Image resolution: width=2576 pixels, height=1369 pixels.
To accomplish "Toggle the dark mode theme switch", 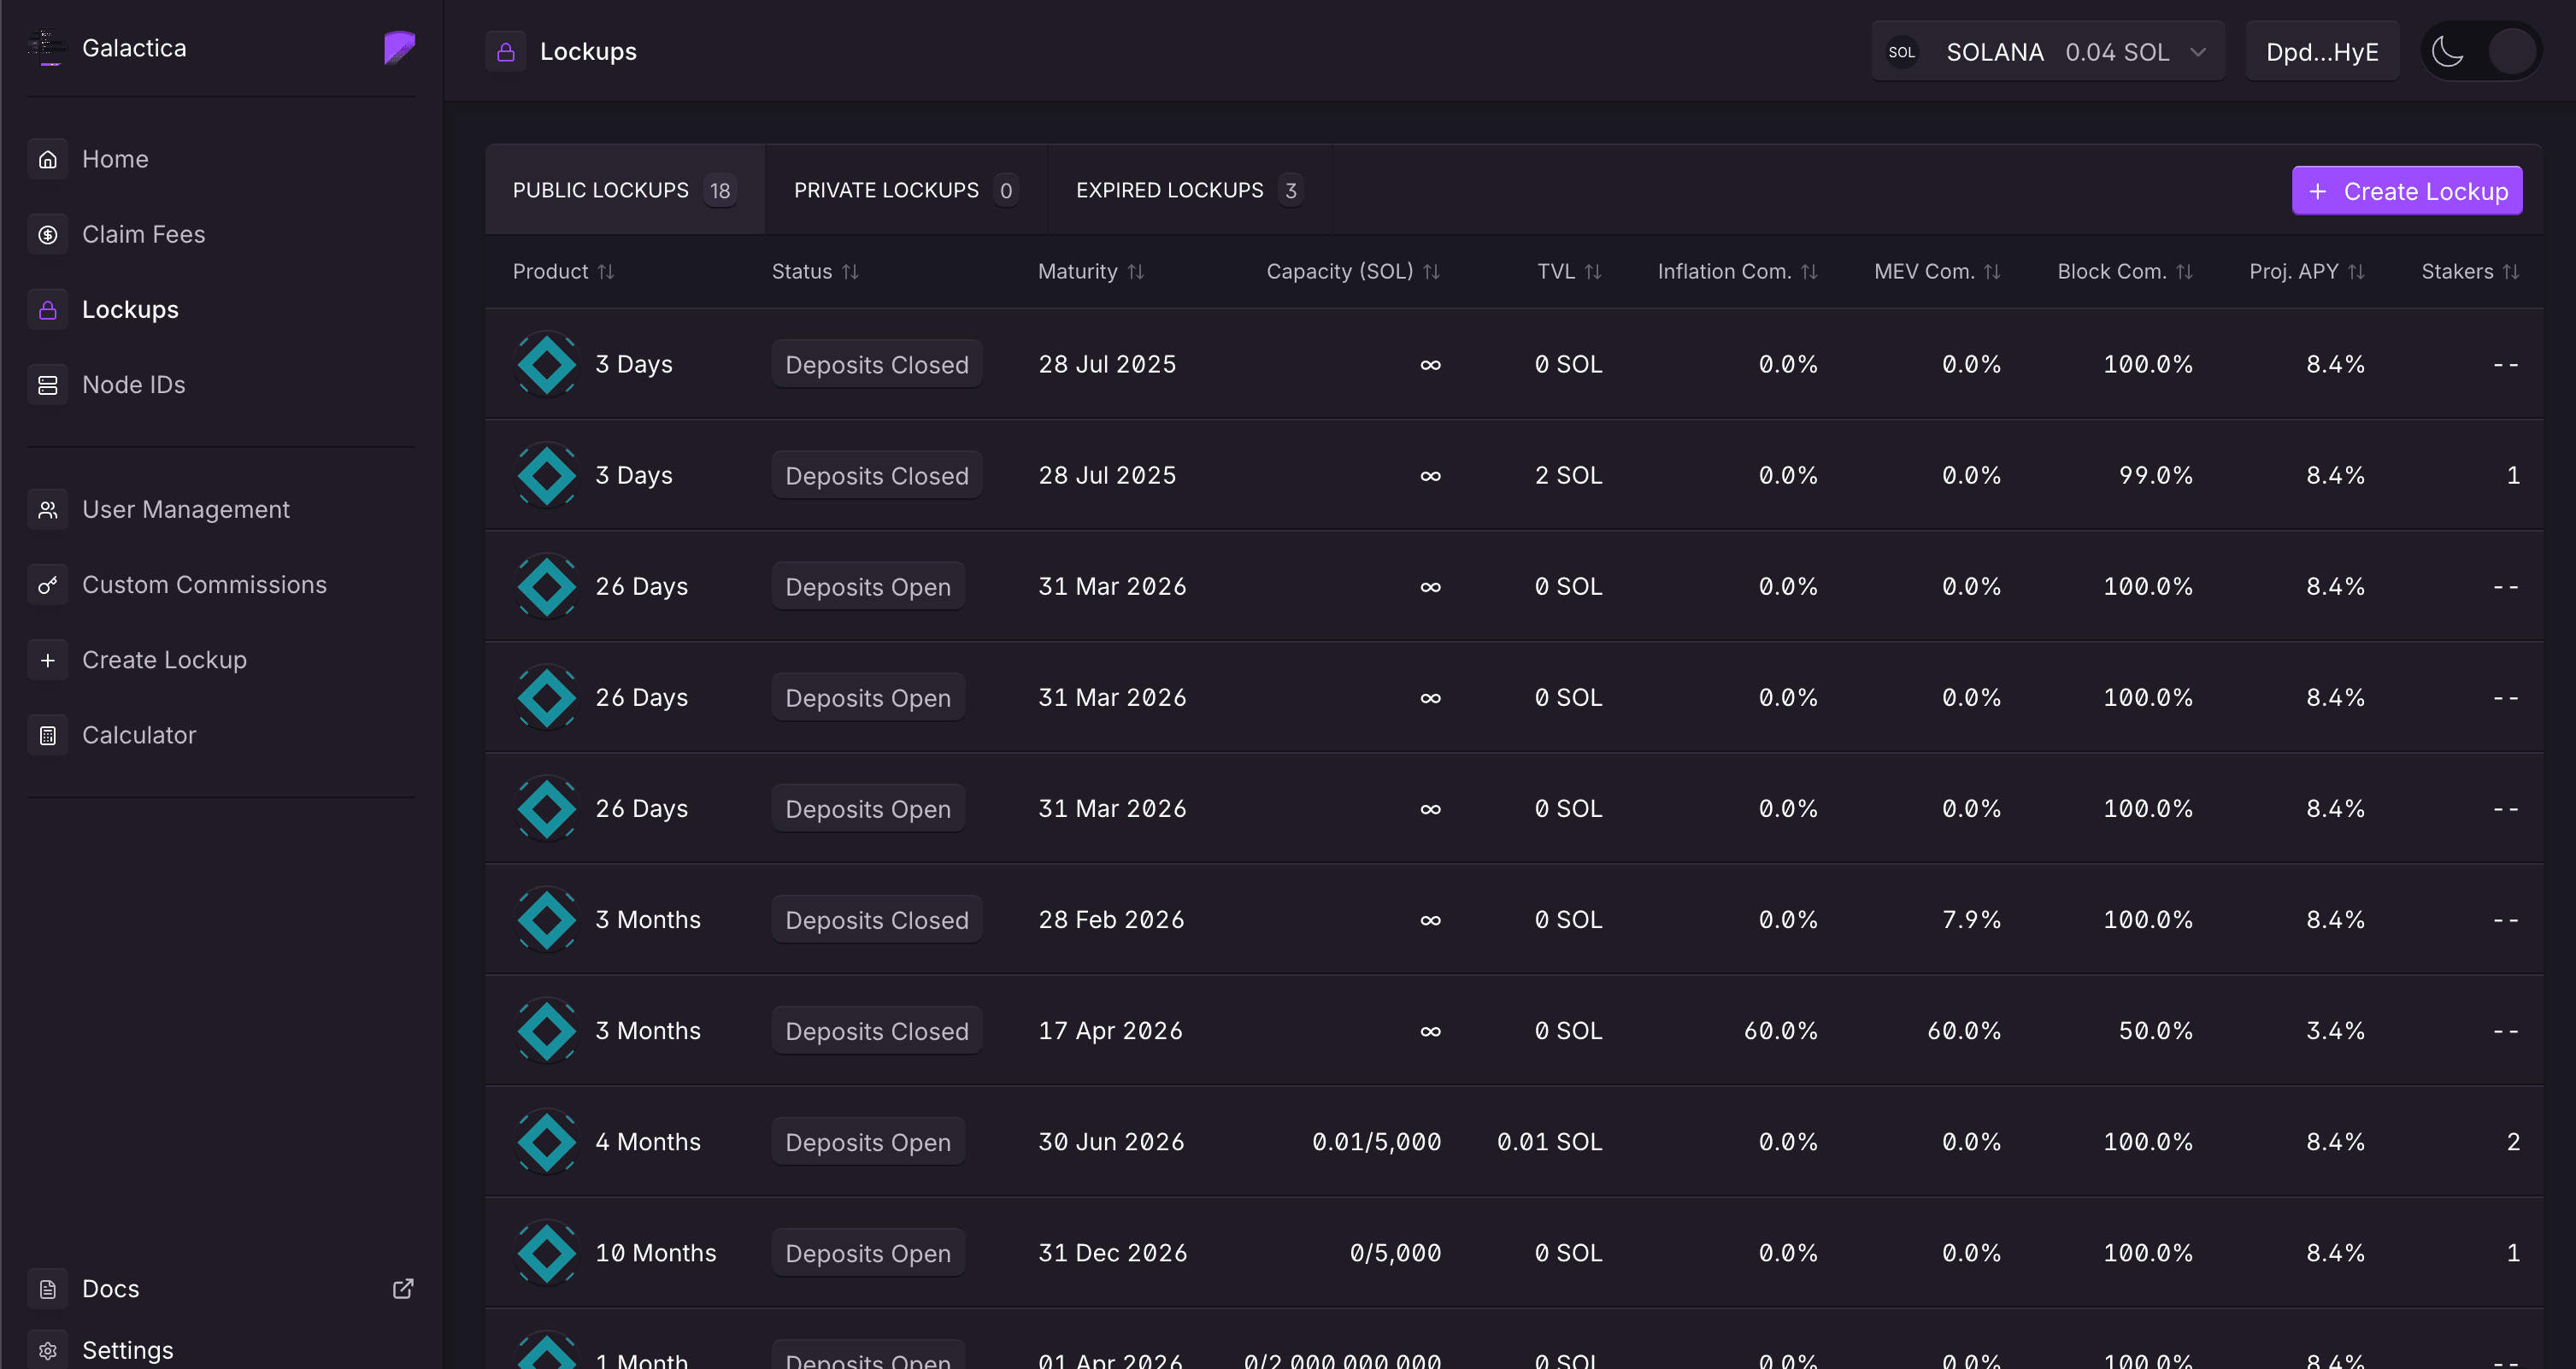I will pyautogui.click(x=2481, y=52).
